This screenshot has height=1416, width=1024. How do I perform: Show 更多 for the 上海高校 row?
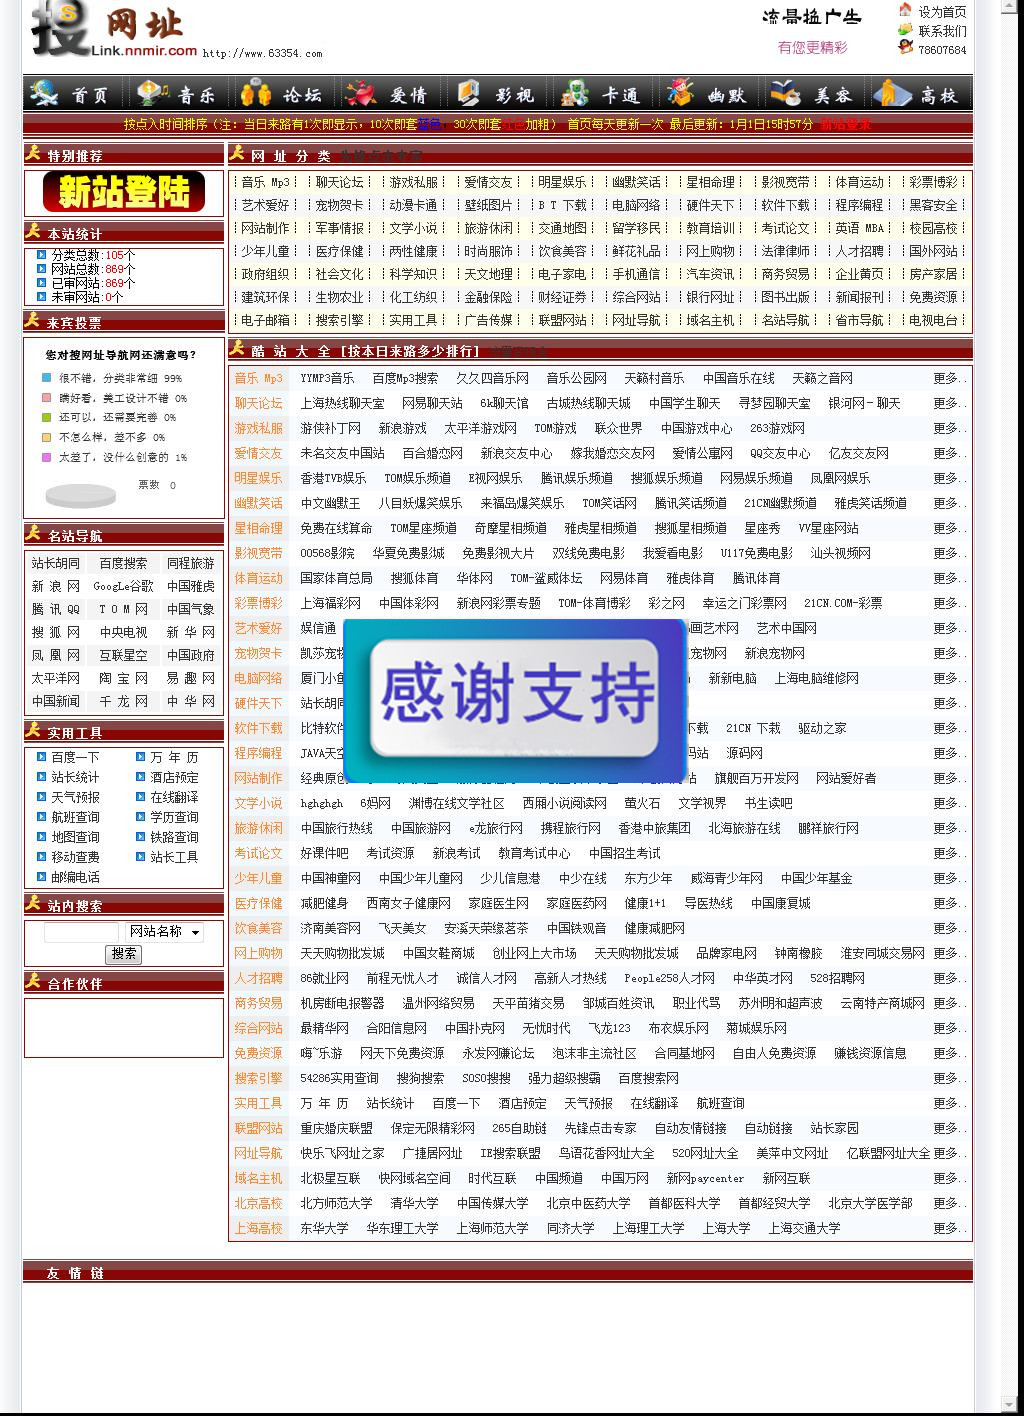click(950, 1228)
